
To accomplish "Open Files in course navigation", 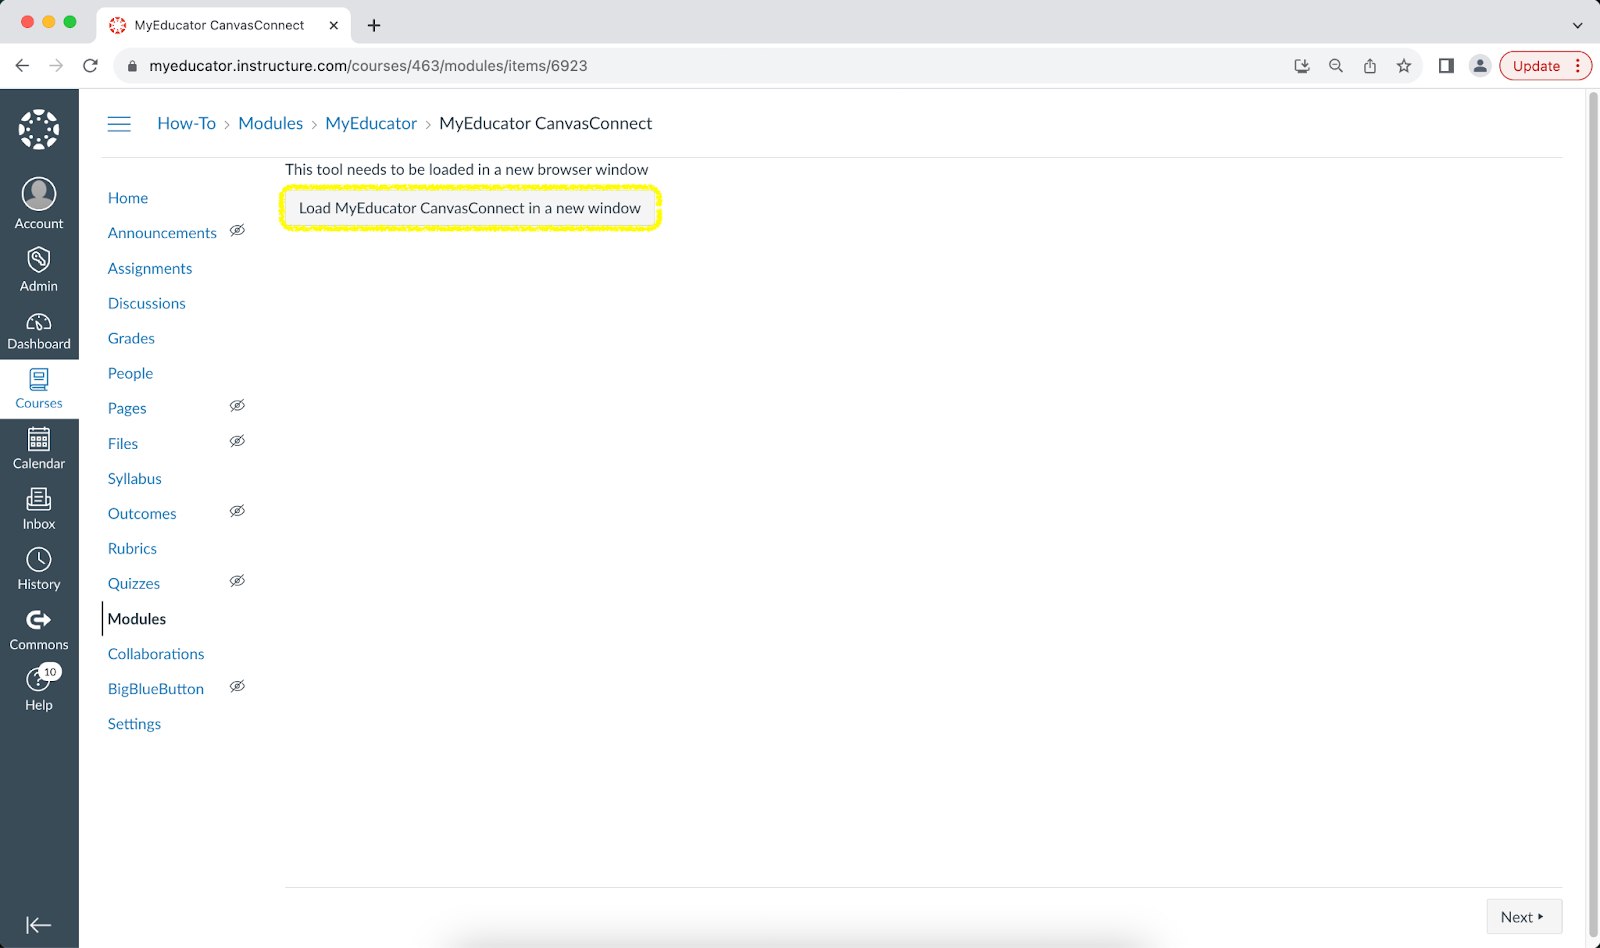I will coord(123,443).
